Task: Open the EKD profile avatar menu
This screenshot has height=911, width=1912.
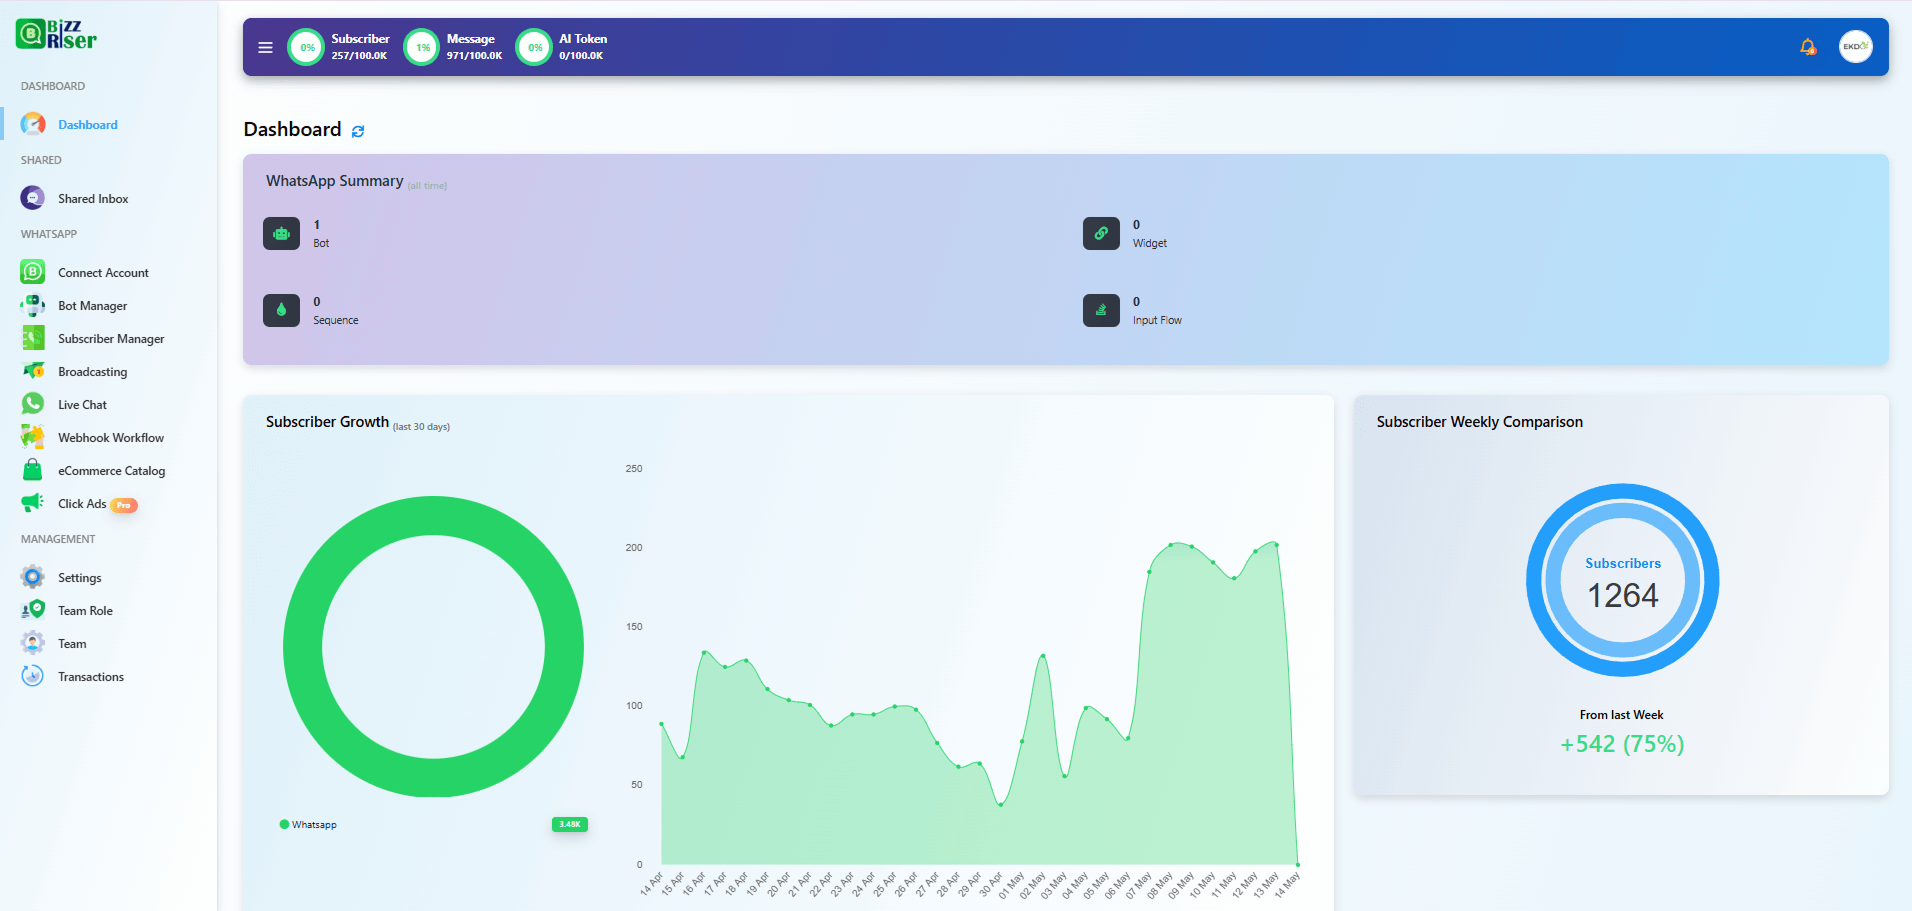Action: pyautogui.click(x=1855, y=46)
